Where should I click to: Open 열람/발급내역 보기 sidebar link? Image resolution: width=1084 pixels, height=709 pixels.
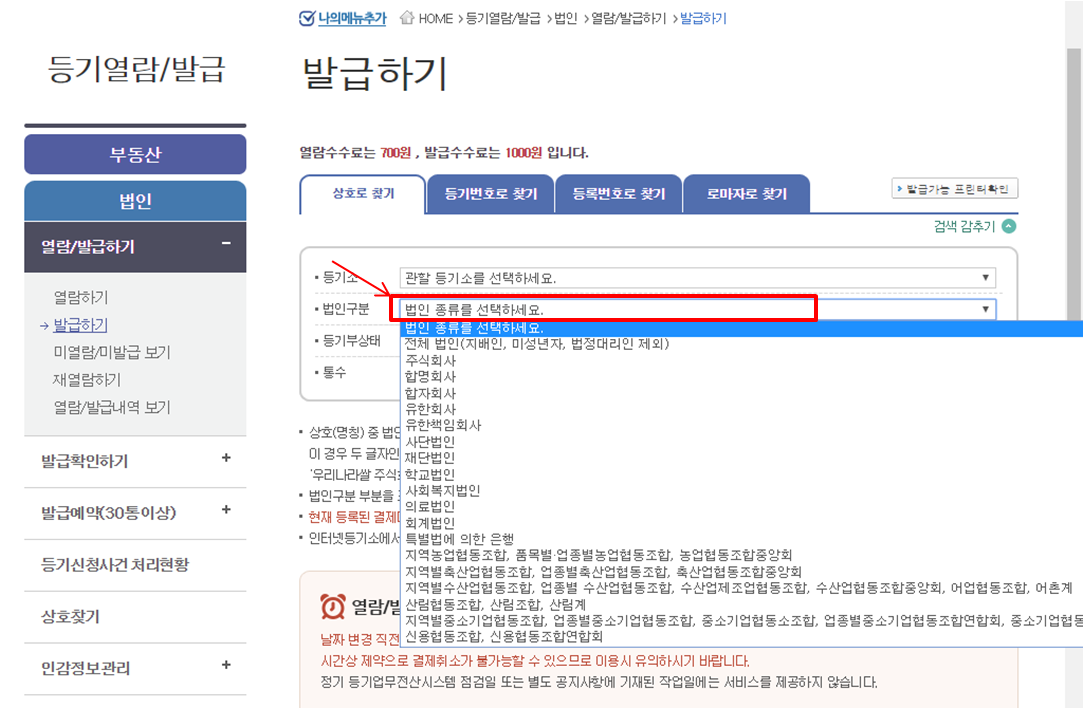[112, 408]
